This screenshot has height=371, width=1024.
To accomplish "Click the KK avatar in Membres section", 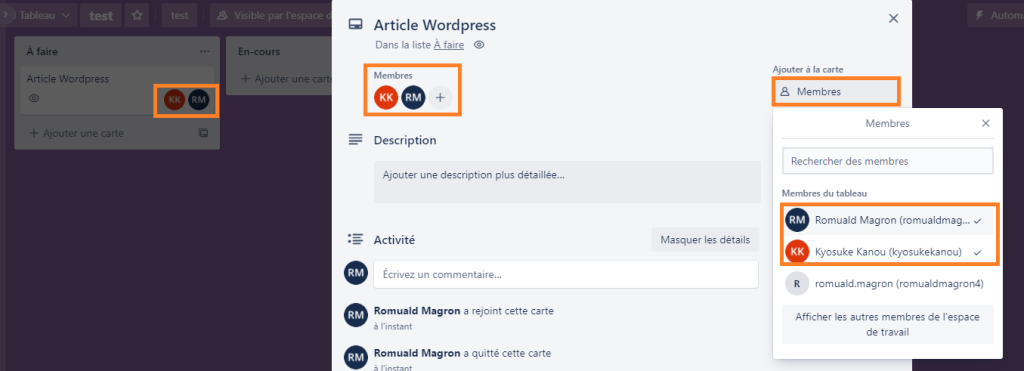I will tap(386, 98).
